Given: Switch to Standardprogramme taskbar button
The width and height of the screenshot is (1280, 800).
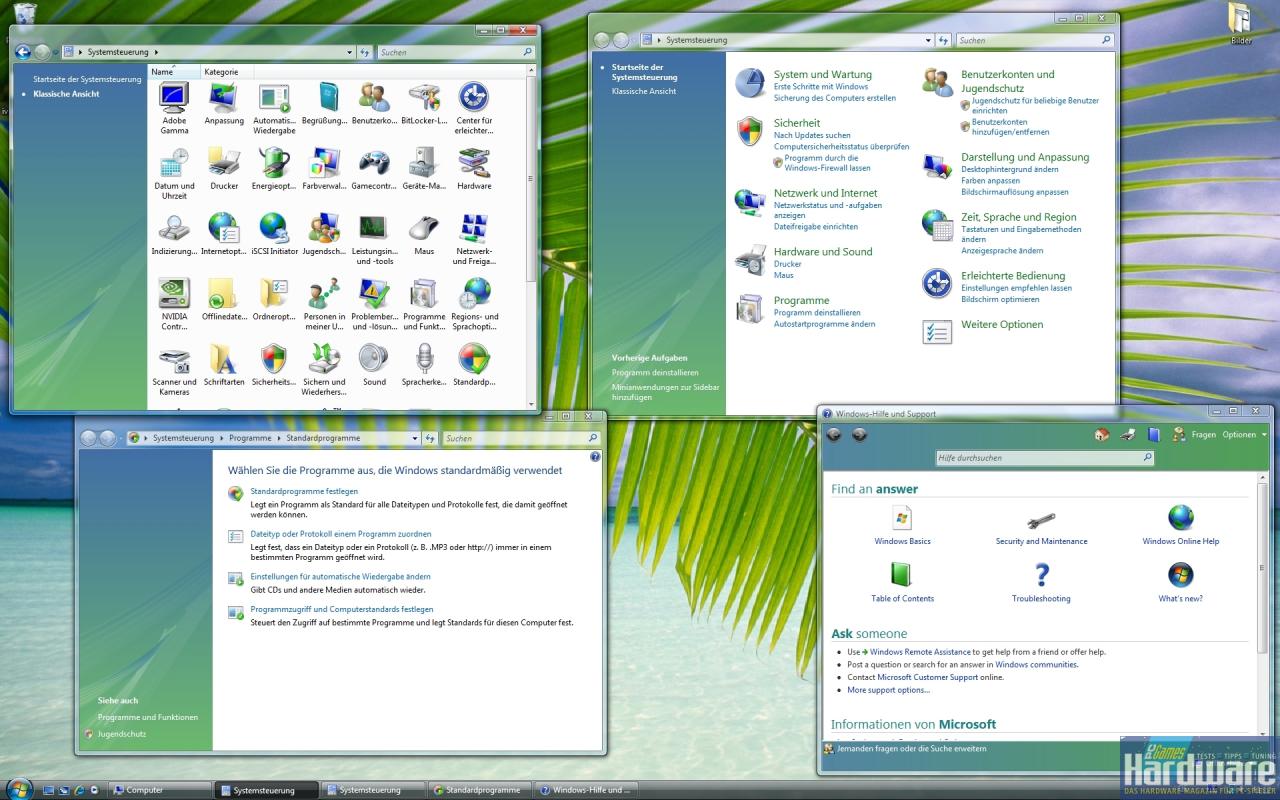Looking at the screenshot, I should 478,790.
